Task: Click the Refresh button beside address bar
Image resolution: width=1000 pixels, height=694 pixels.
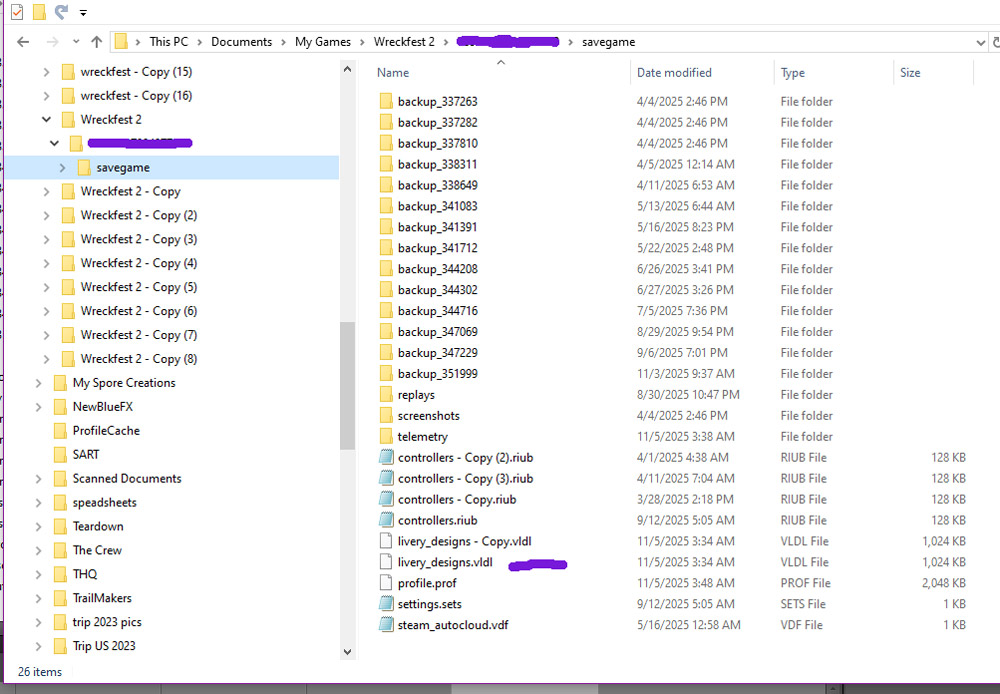Action: pyautogui.click(x=994, y=42)
